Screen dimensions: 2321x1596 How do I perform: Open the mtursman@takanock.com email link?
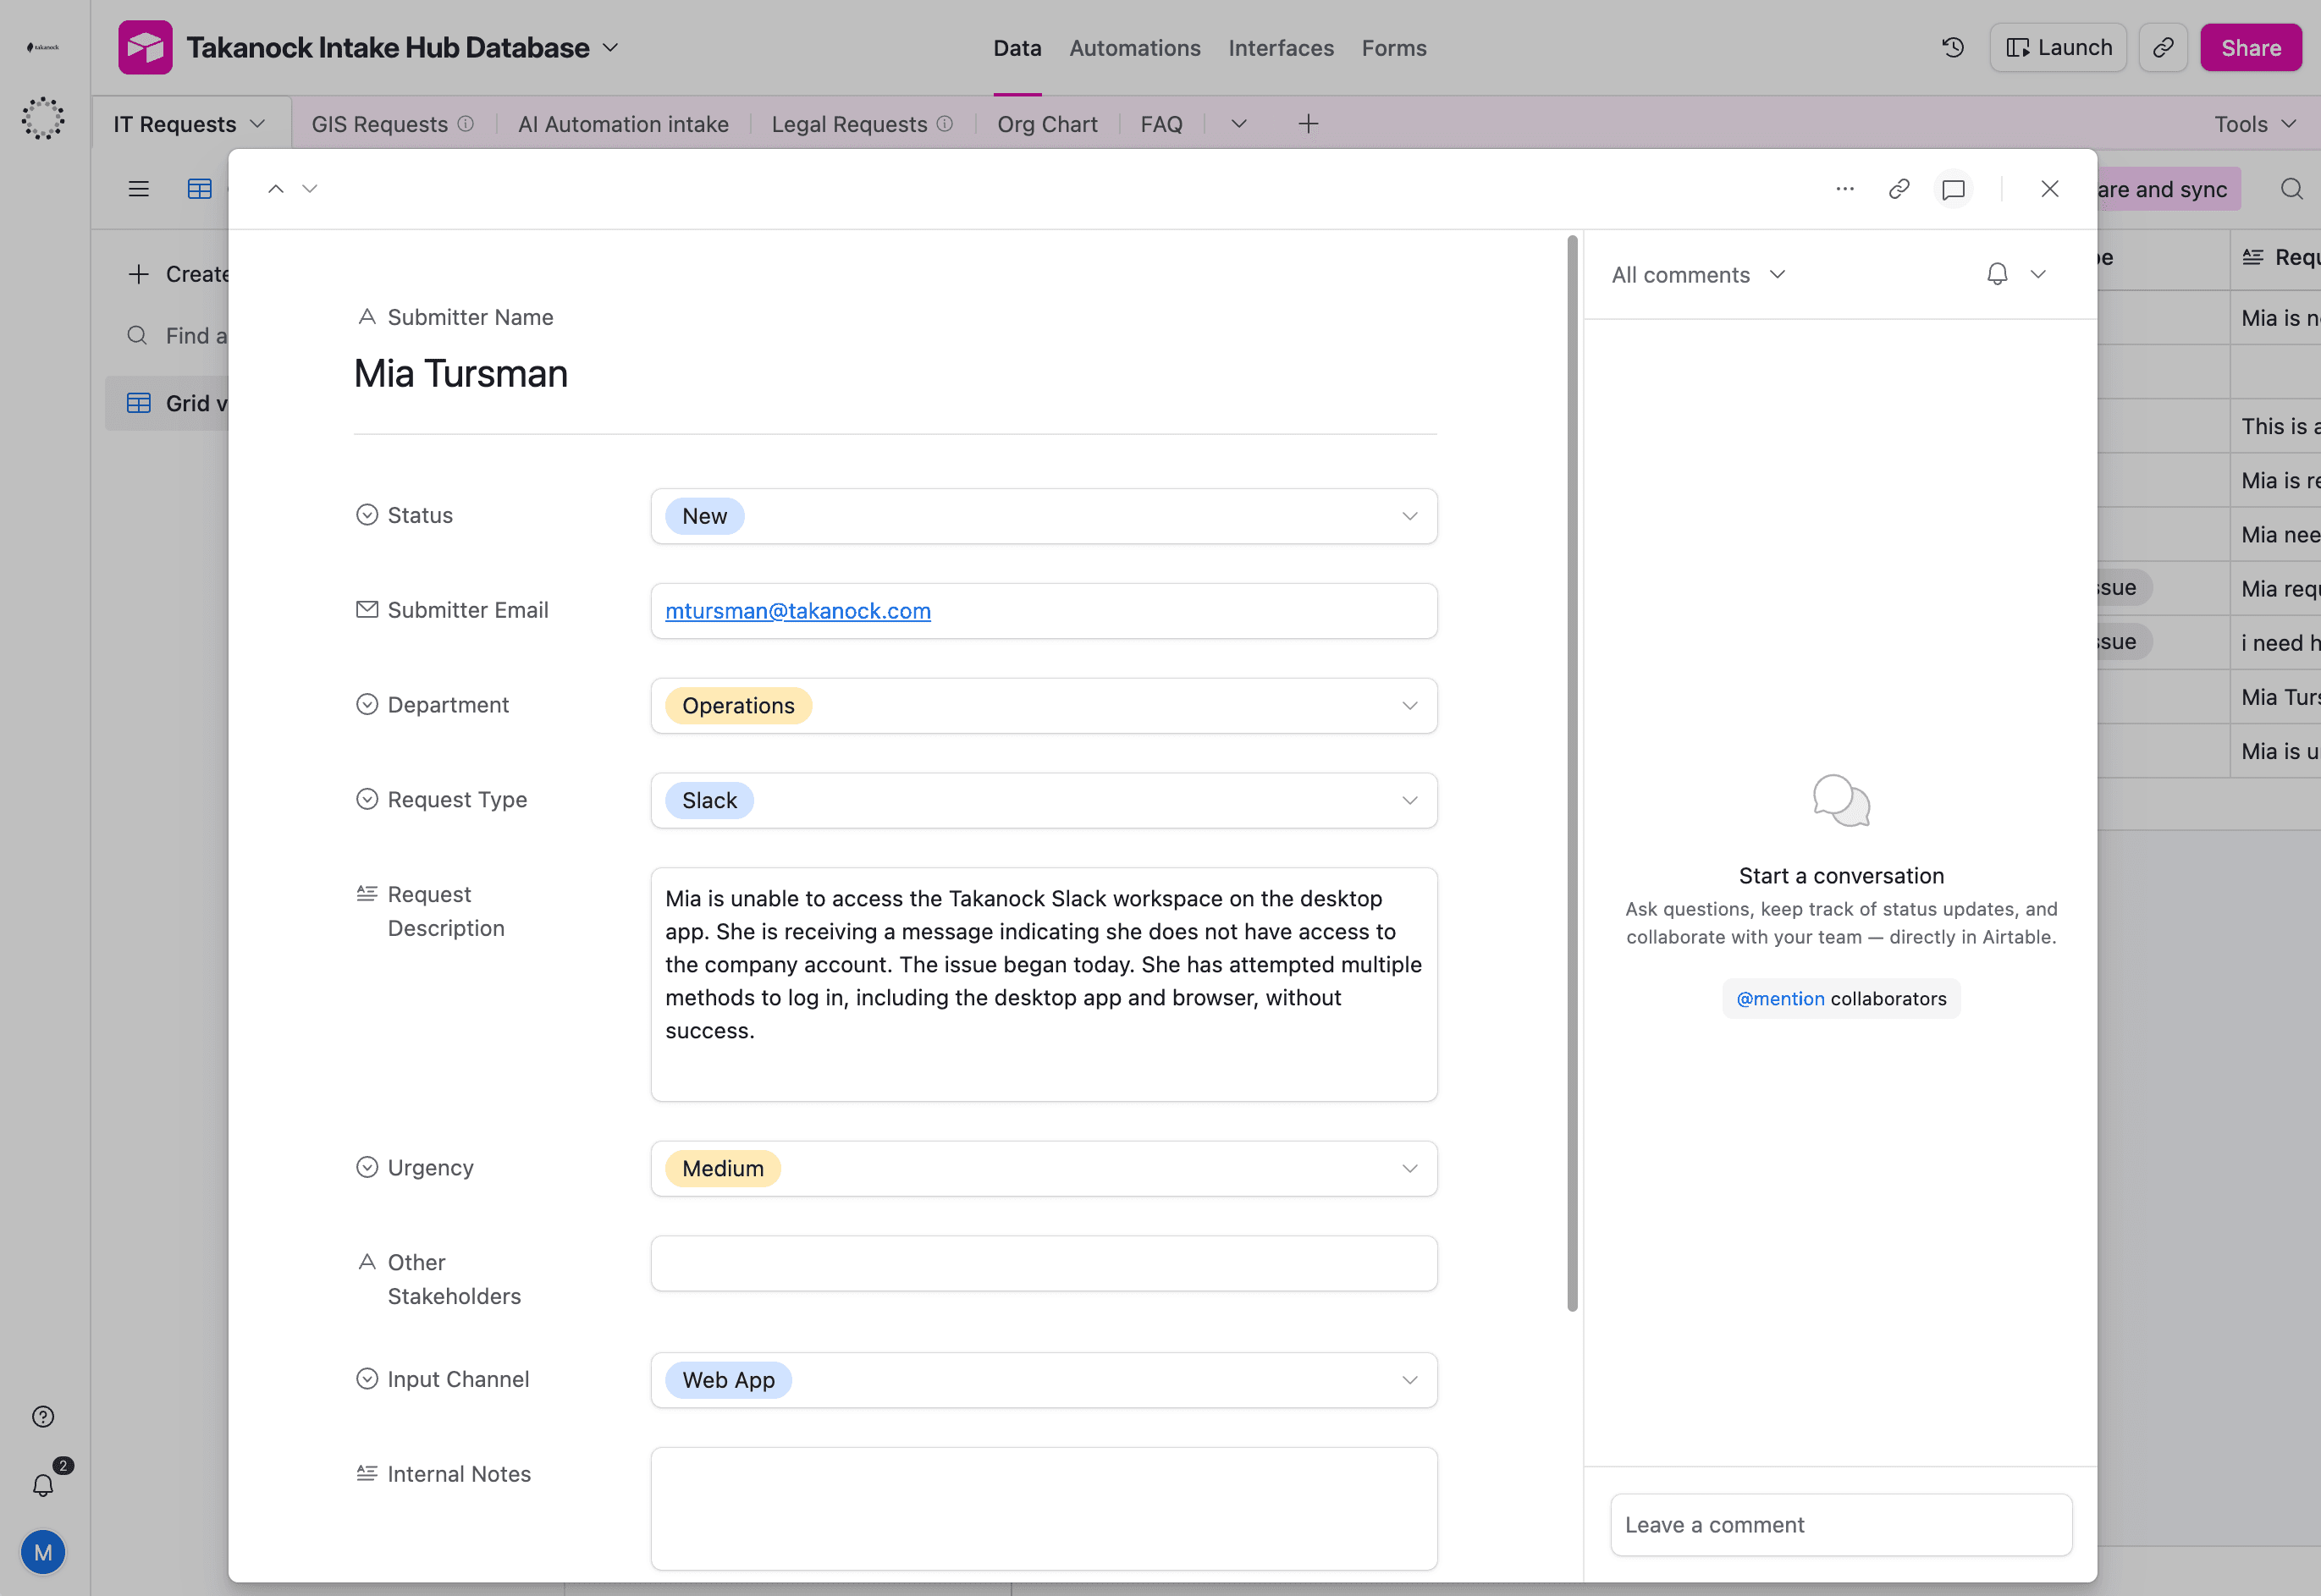tap(798, 611)
